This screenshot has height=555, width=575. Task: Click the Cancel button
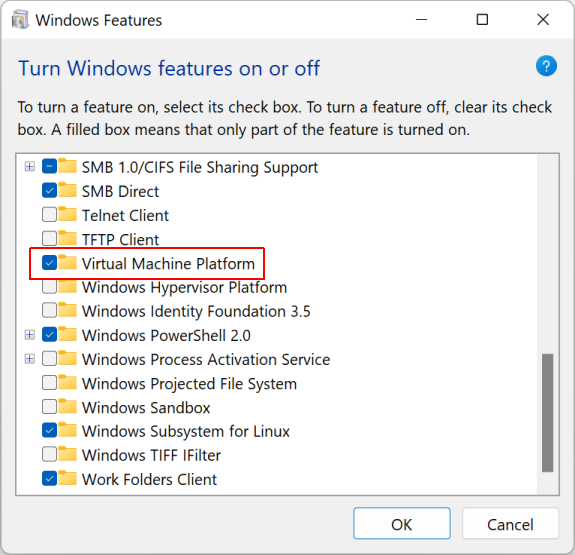click(510, 523)
